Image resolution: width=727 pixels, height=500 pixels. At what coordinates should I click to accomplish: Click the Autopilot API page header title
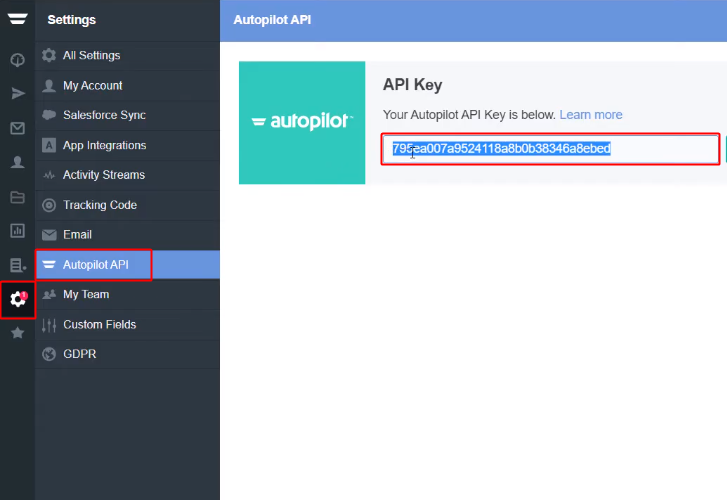[272, 20]
